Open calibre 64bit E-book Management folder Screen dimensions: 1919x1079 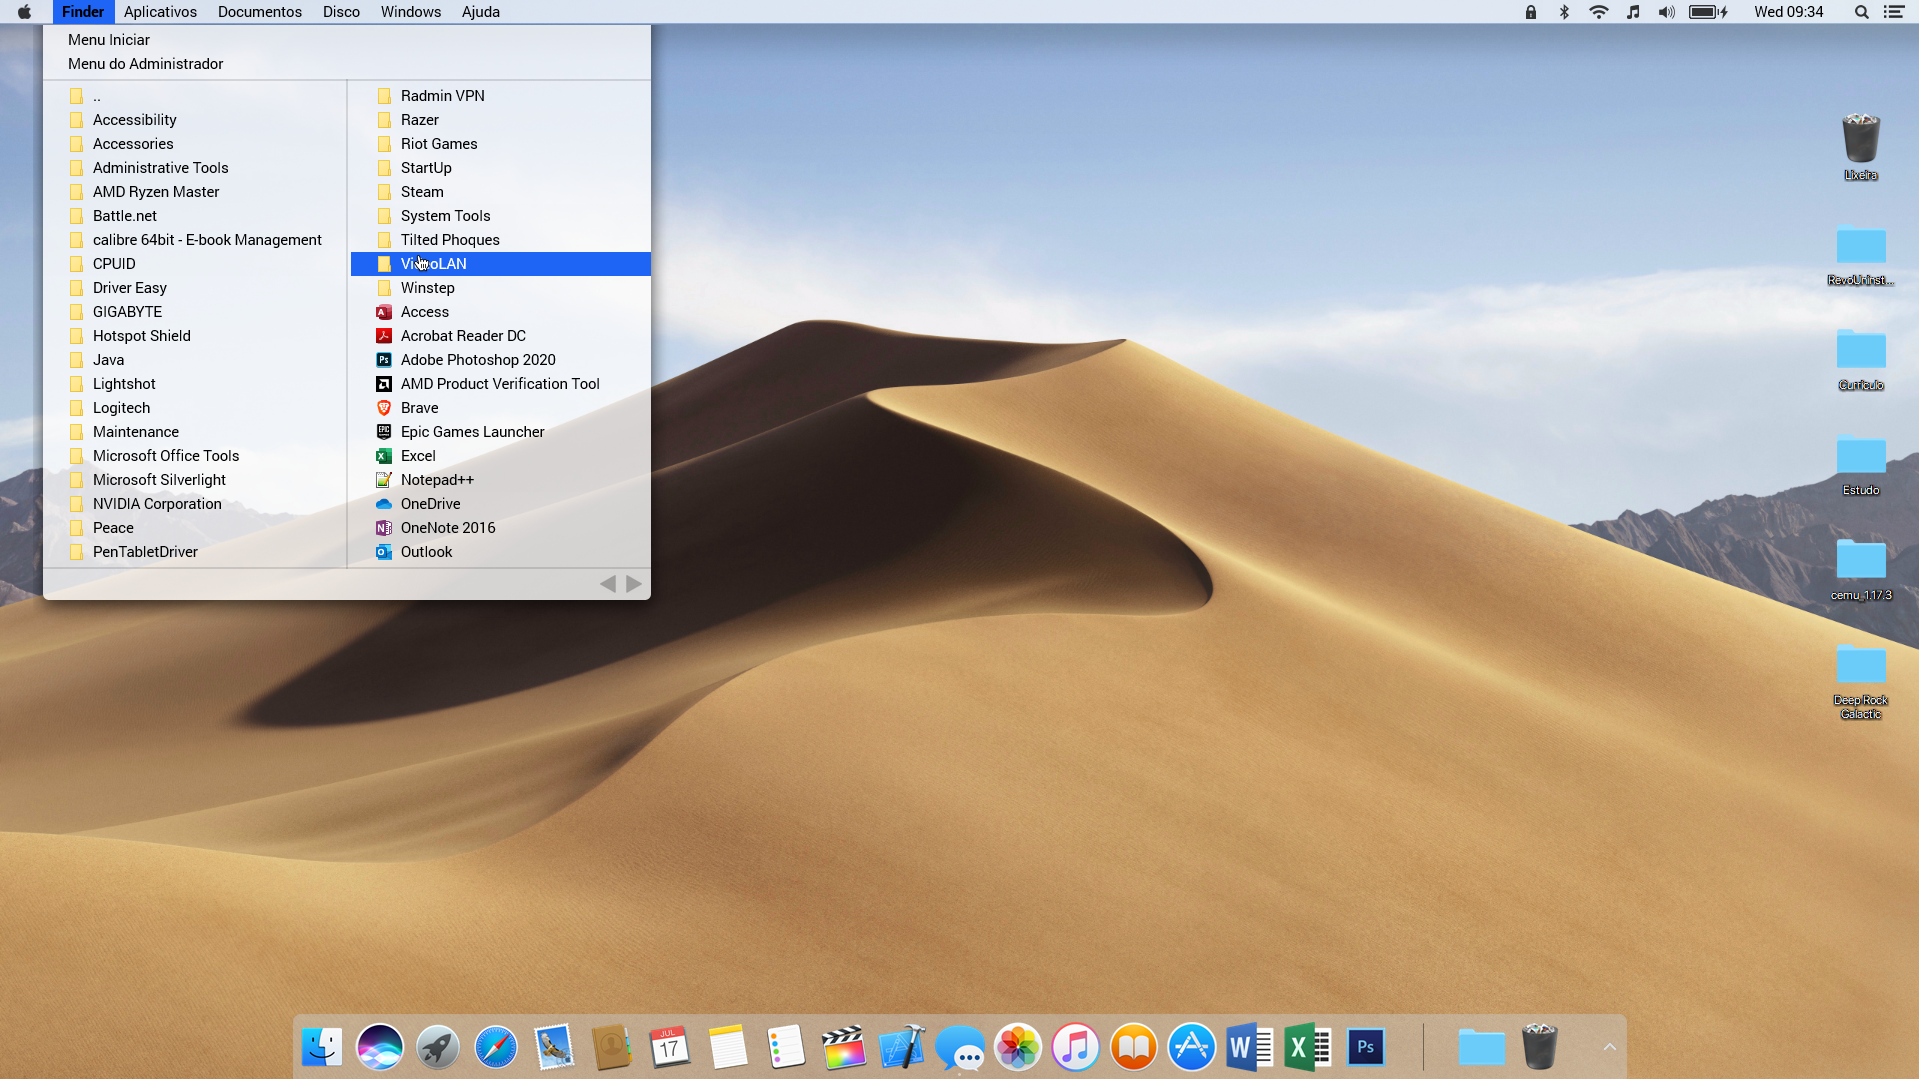(x=195, y=240)
